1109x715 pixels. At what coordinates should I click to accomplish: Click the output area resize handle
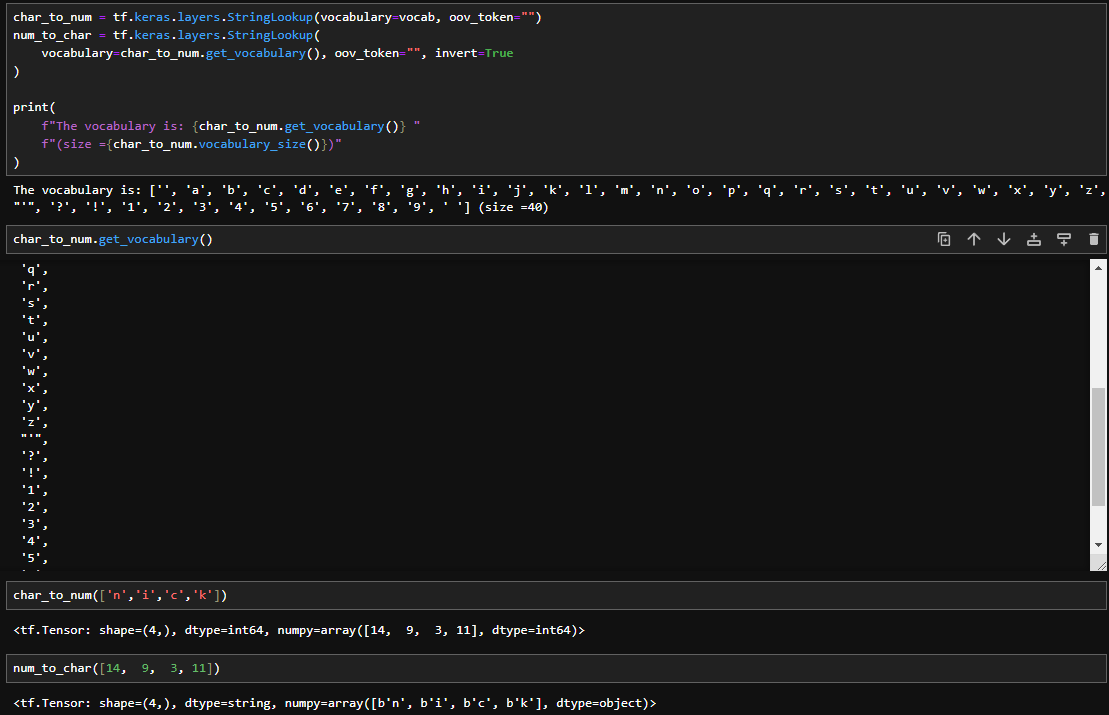pyautogui.click(x=1100, y=565)
